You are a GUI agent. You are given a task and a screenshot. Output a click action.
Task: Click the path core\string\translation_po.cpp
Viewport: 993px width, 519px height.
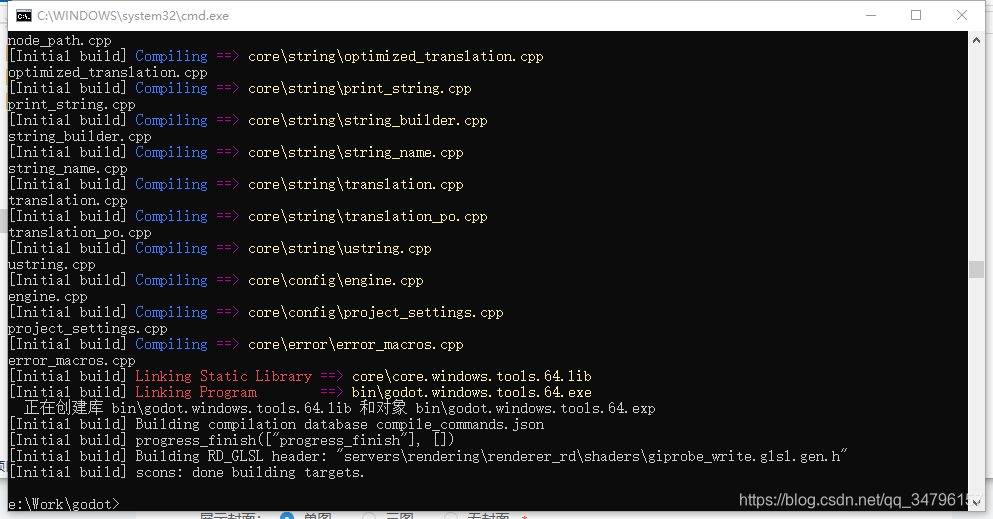(x=368, y=216)
